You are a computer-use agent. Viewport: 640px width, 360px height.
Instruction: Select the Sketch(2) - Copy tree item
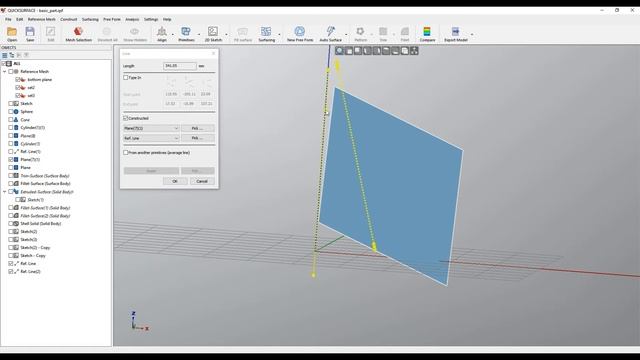pyautogui.click(x=35, y=248)
